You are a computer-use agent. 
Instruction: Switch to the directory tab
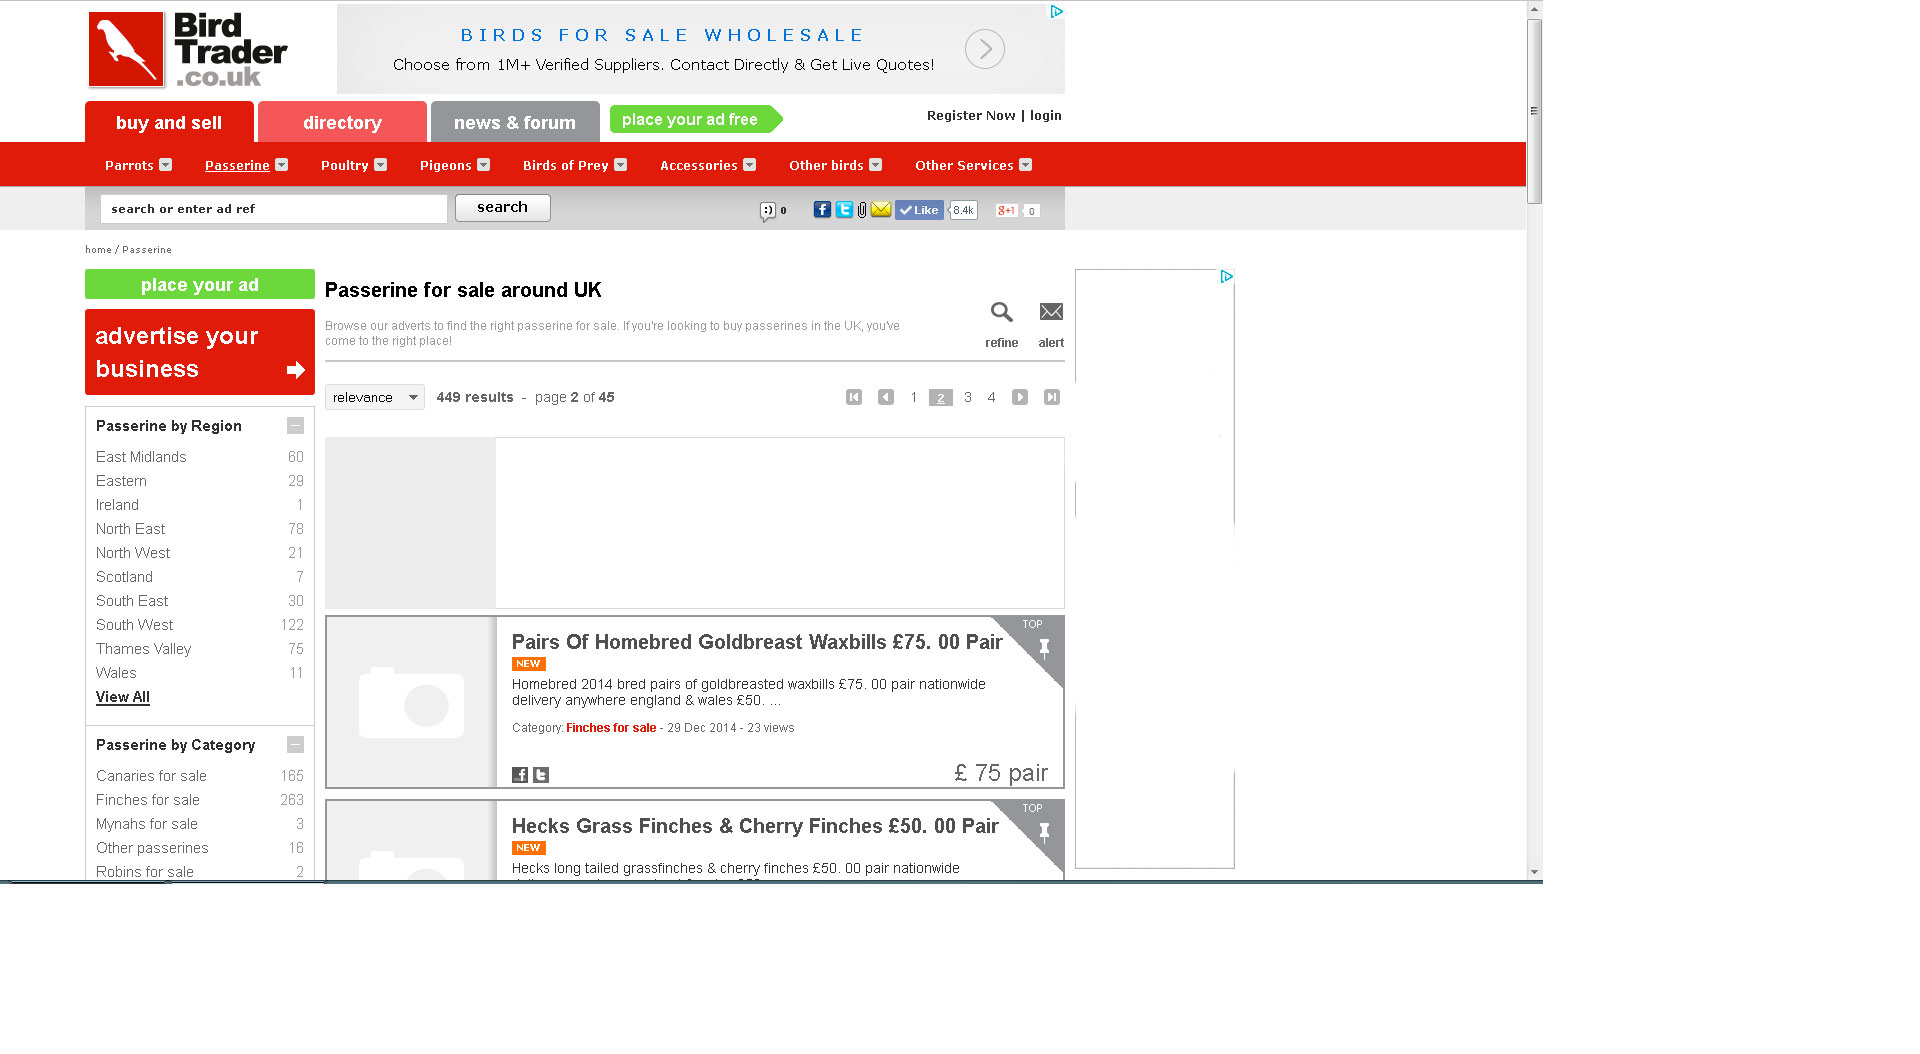(342, 123)
